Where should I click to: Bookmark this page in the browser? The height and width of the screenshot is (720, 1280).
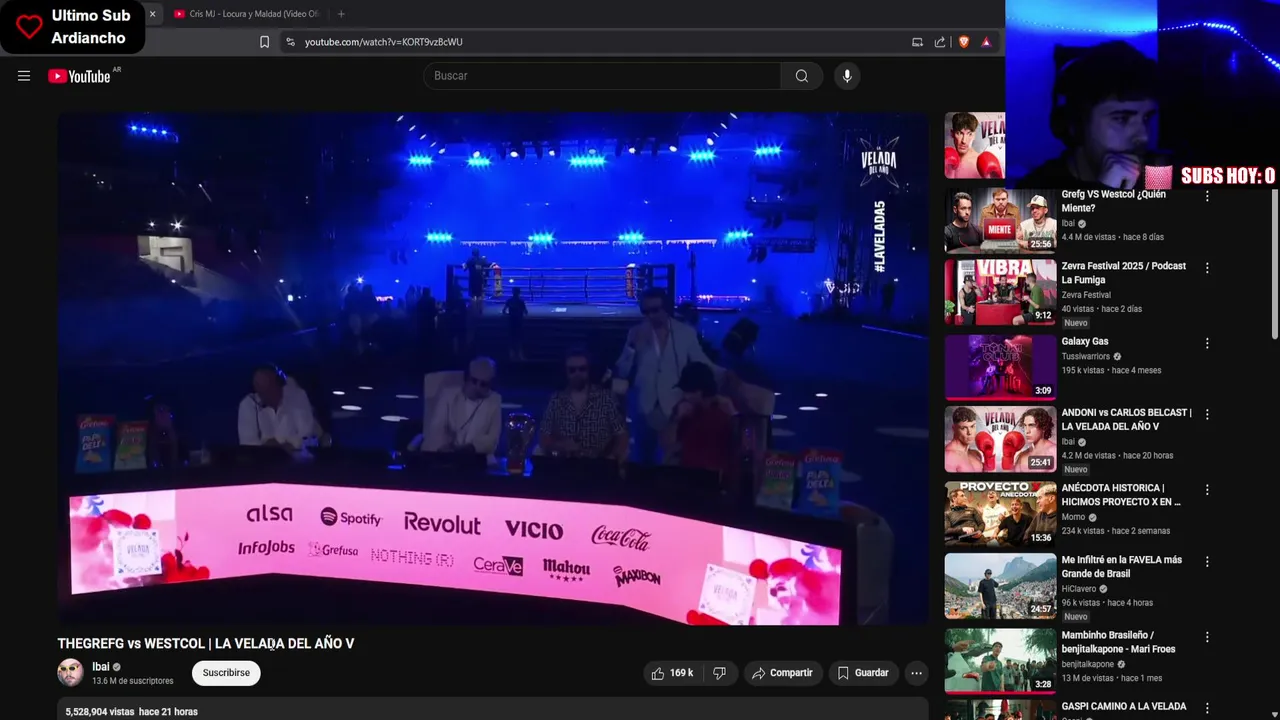[x=264, y=42]
